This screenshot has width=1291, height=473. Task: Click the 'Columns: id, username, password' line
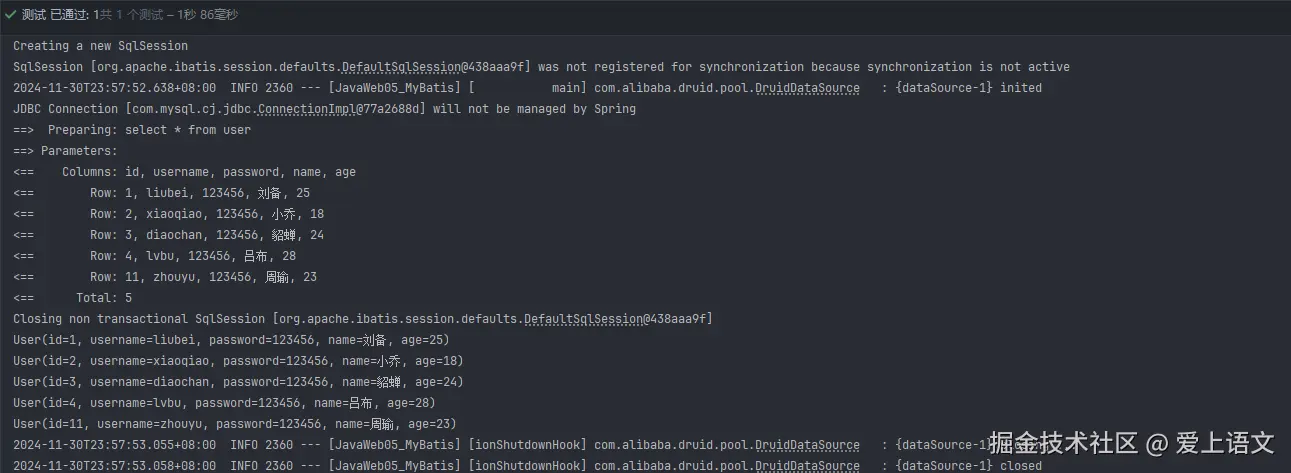pyautogui.click(x=185, y=172)
